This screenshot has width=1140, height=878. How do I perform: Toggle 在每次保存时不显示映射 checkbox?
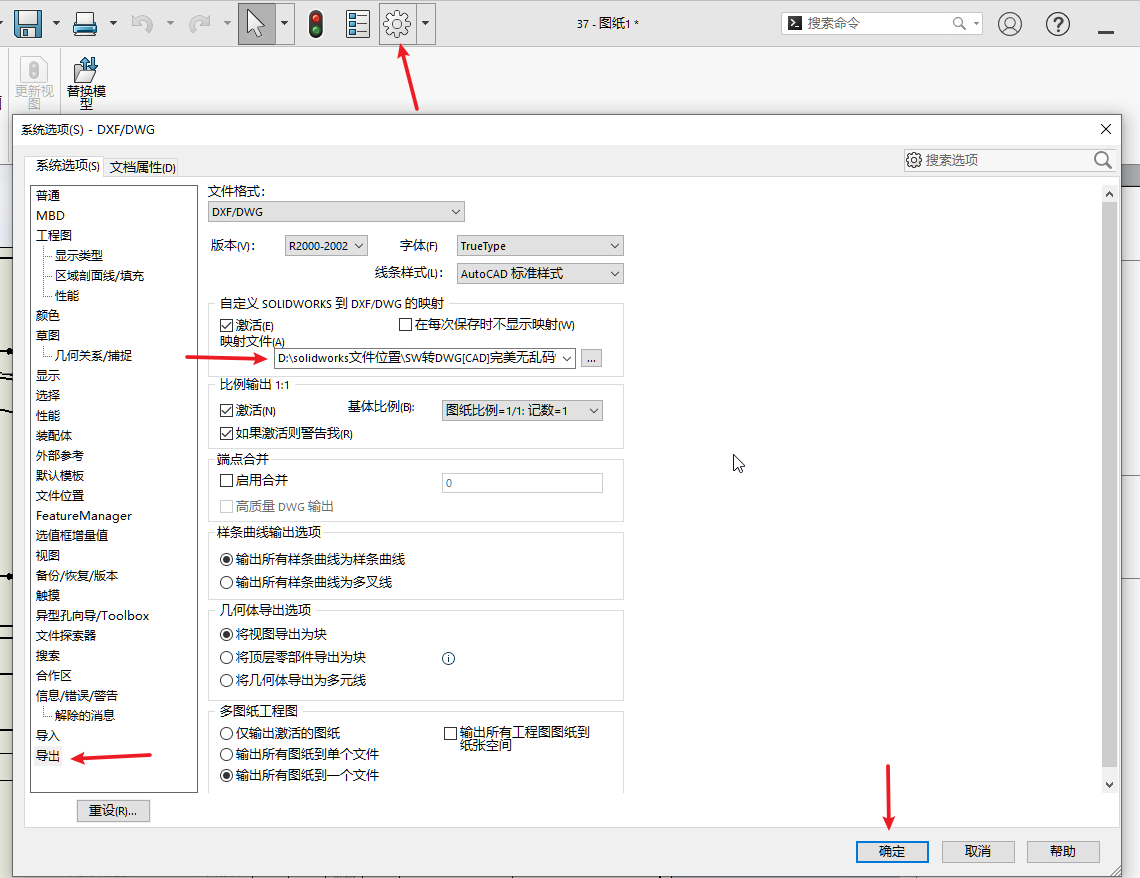pyautogui.click(x=406, y=324)
